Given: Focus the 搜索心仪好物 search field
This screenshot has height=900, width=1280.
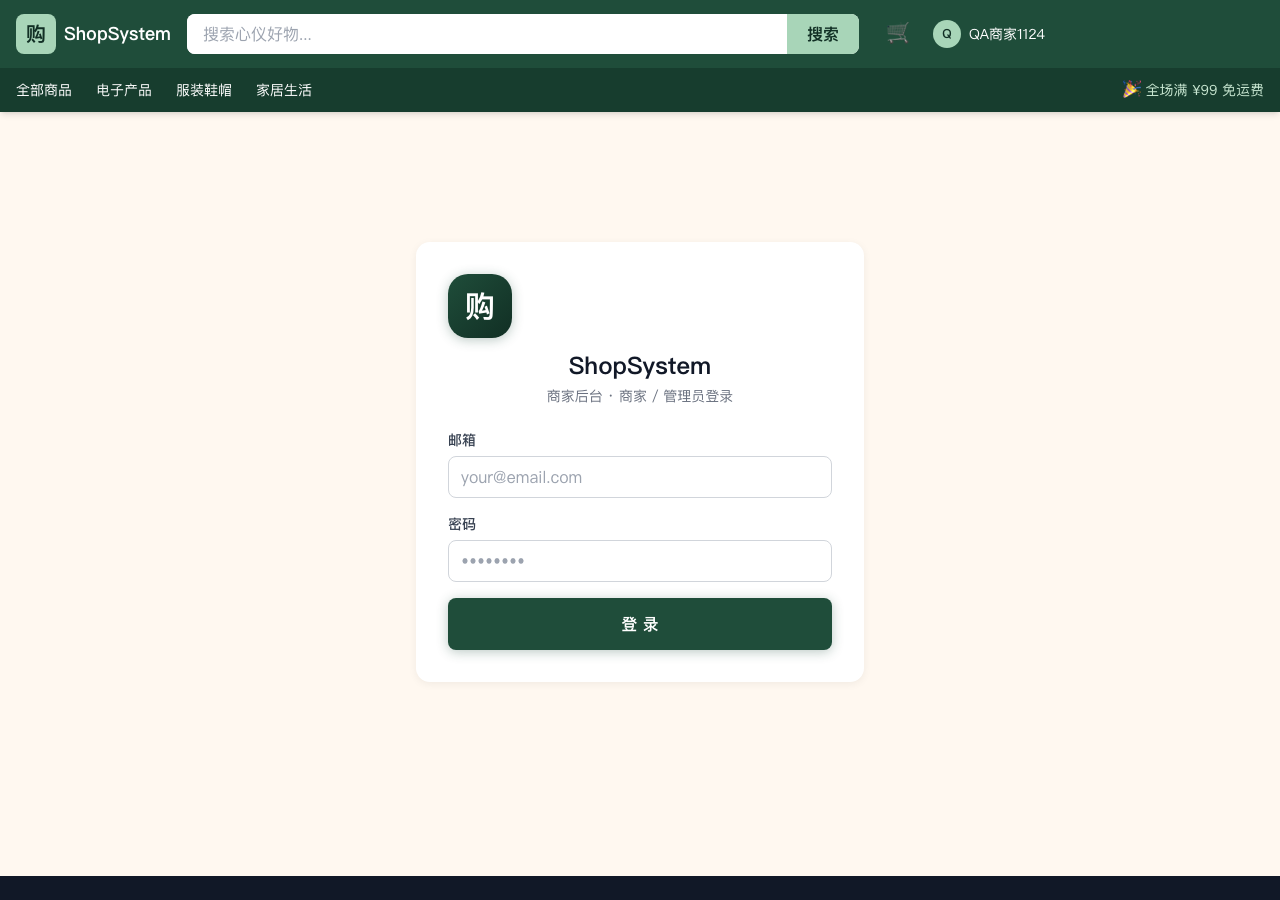Looking at the screenshot, I should [x=487, y=34].
